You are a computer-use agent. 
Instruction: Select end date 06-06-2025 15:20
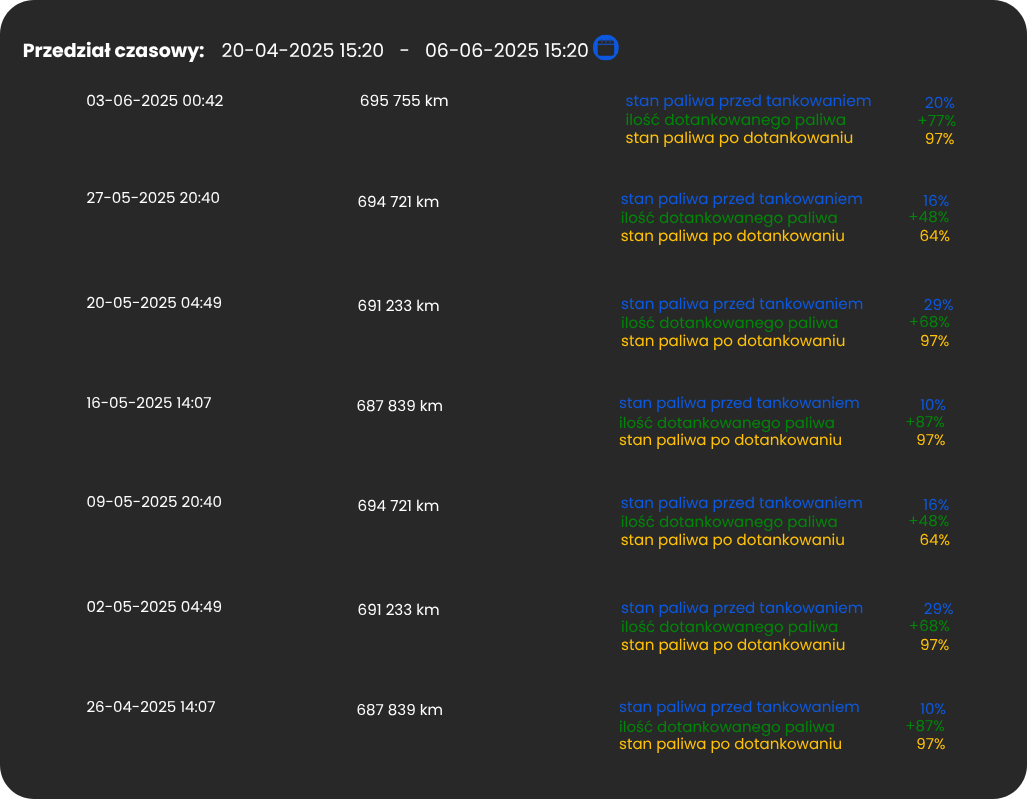pyautogui.click(x=507, y=50)
